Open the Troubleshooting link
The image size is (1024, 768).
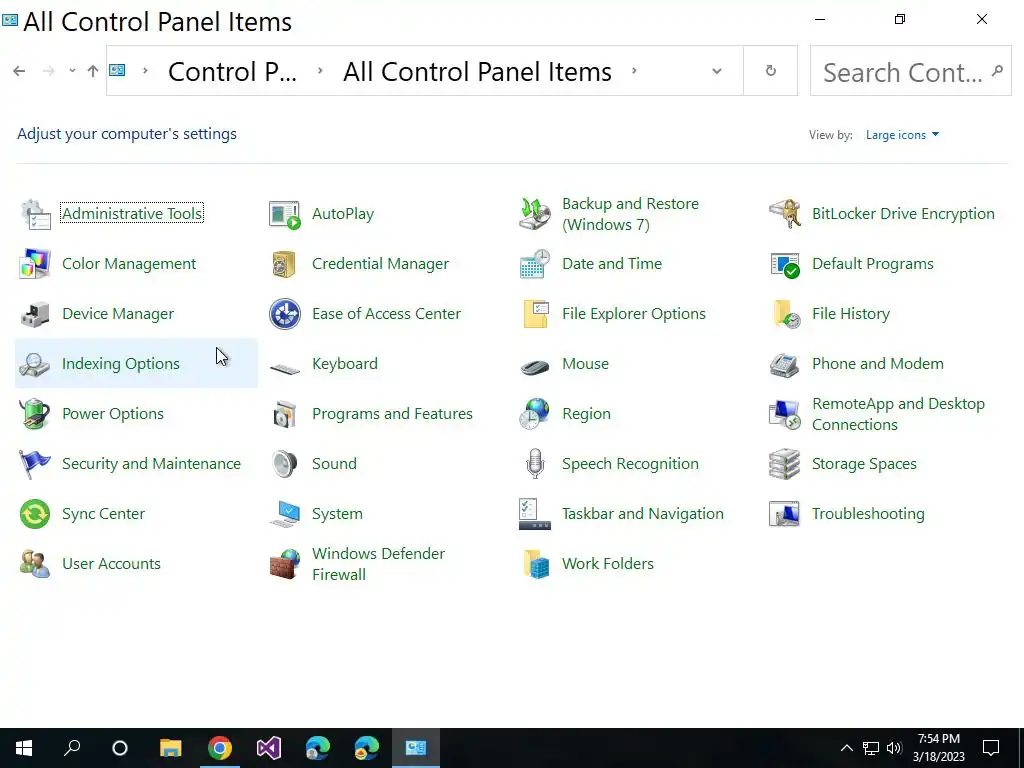click(x=868, y=514)
